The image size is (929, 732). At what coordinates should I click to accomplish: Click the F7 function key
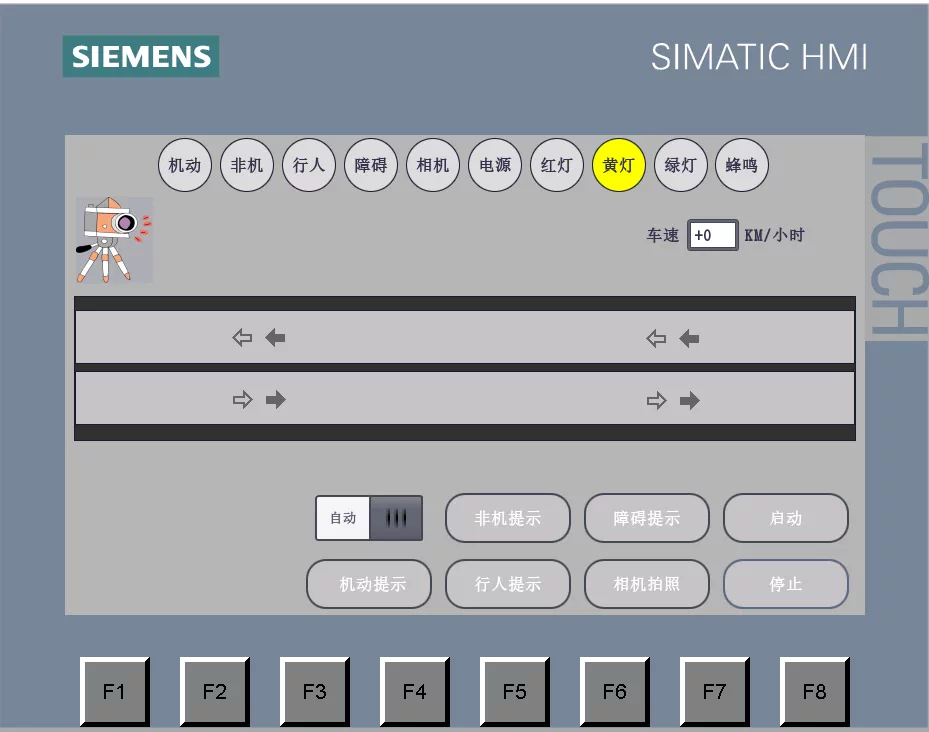715,691
